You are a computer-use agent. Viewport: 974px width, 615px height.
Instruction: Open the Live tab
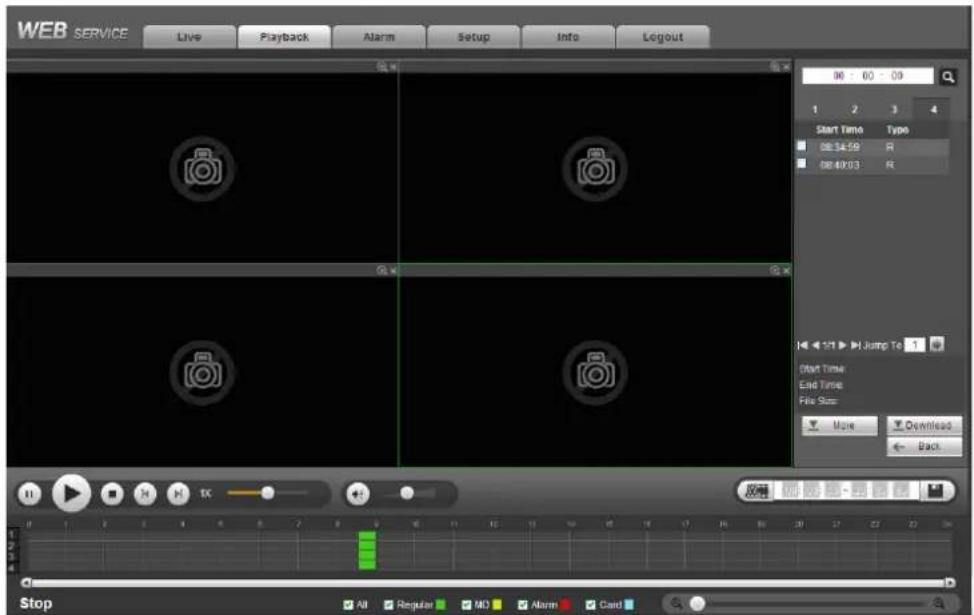coord(189,37)
